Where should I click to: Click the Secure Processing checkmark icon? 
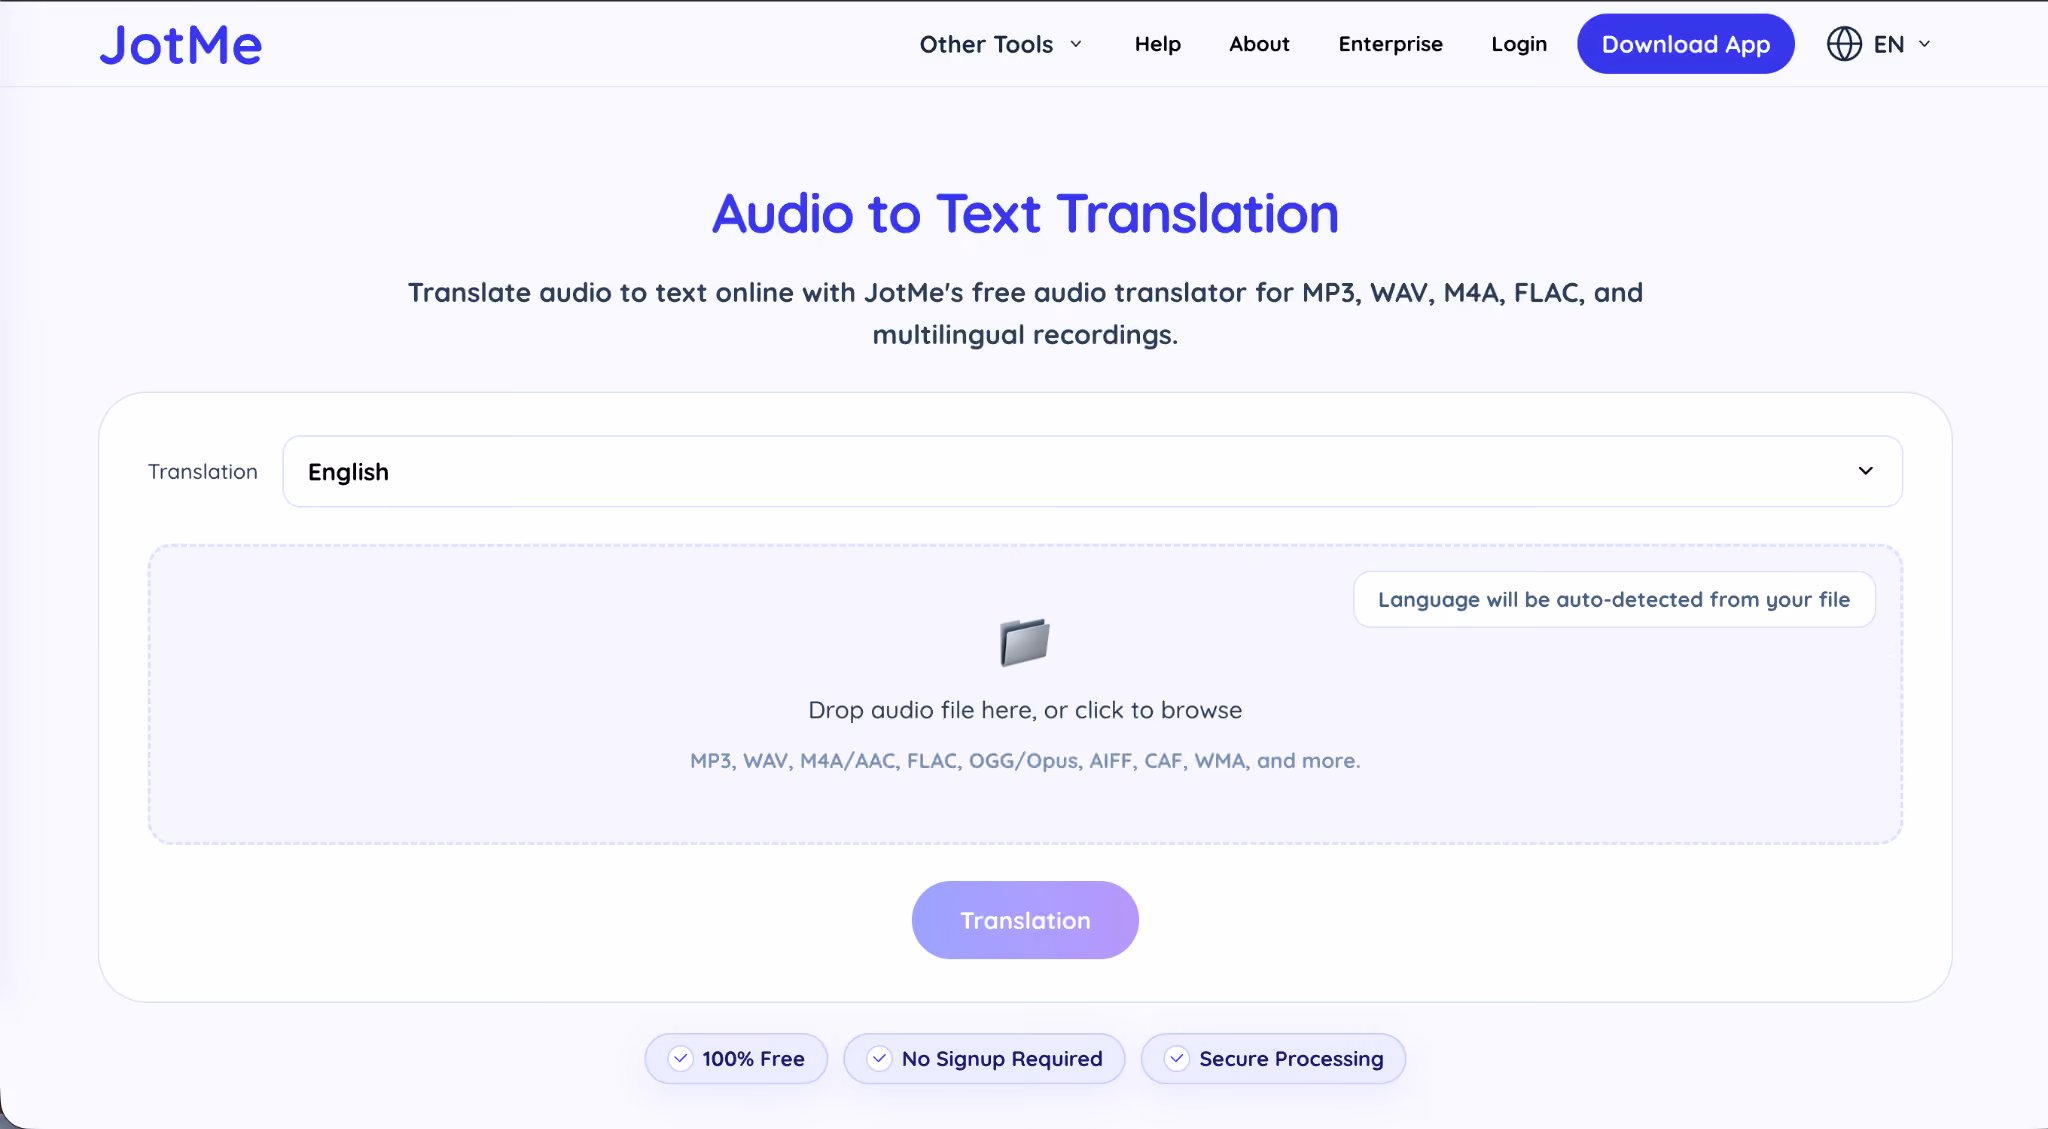point(1177,1059)
